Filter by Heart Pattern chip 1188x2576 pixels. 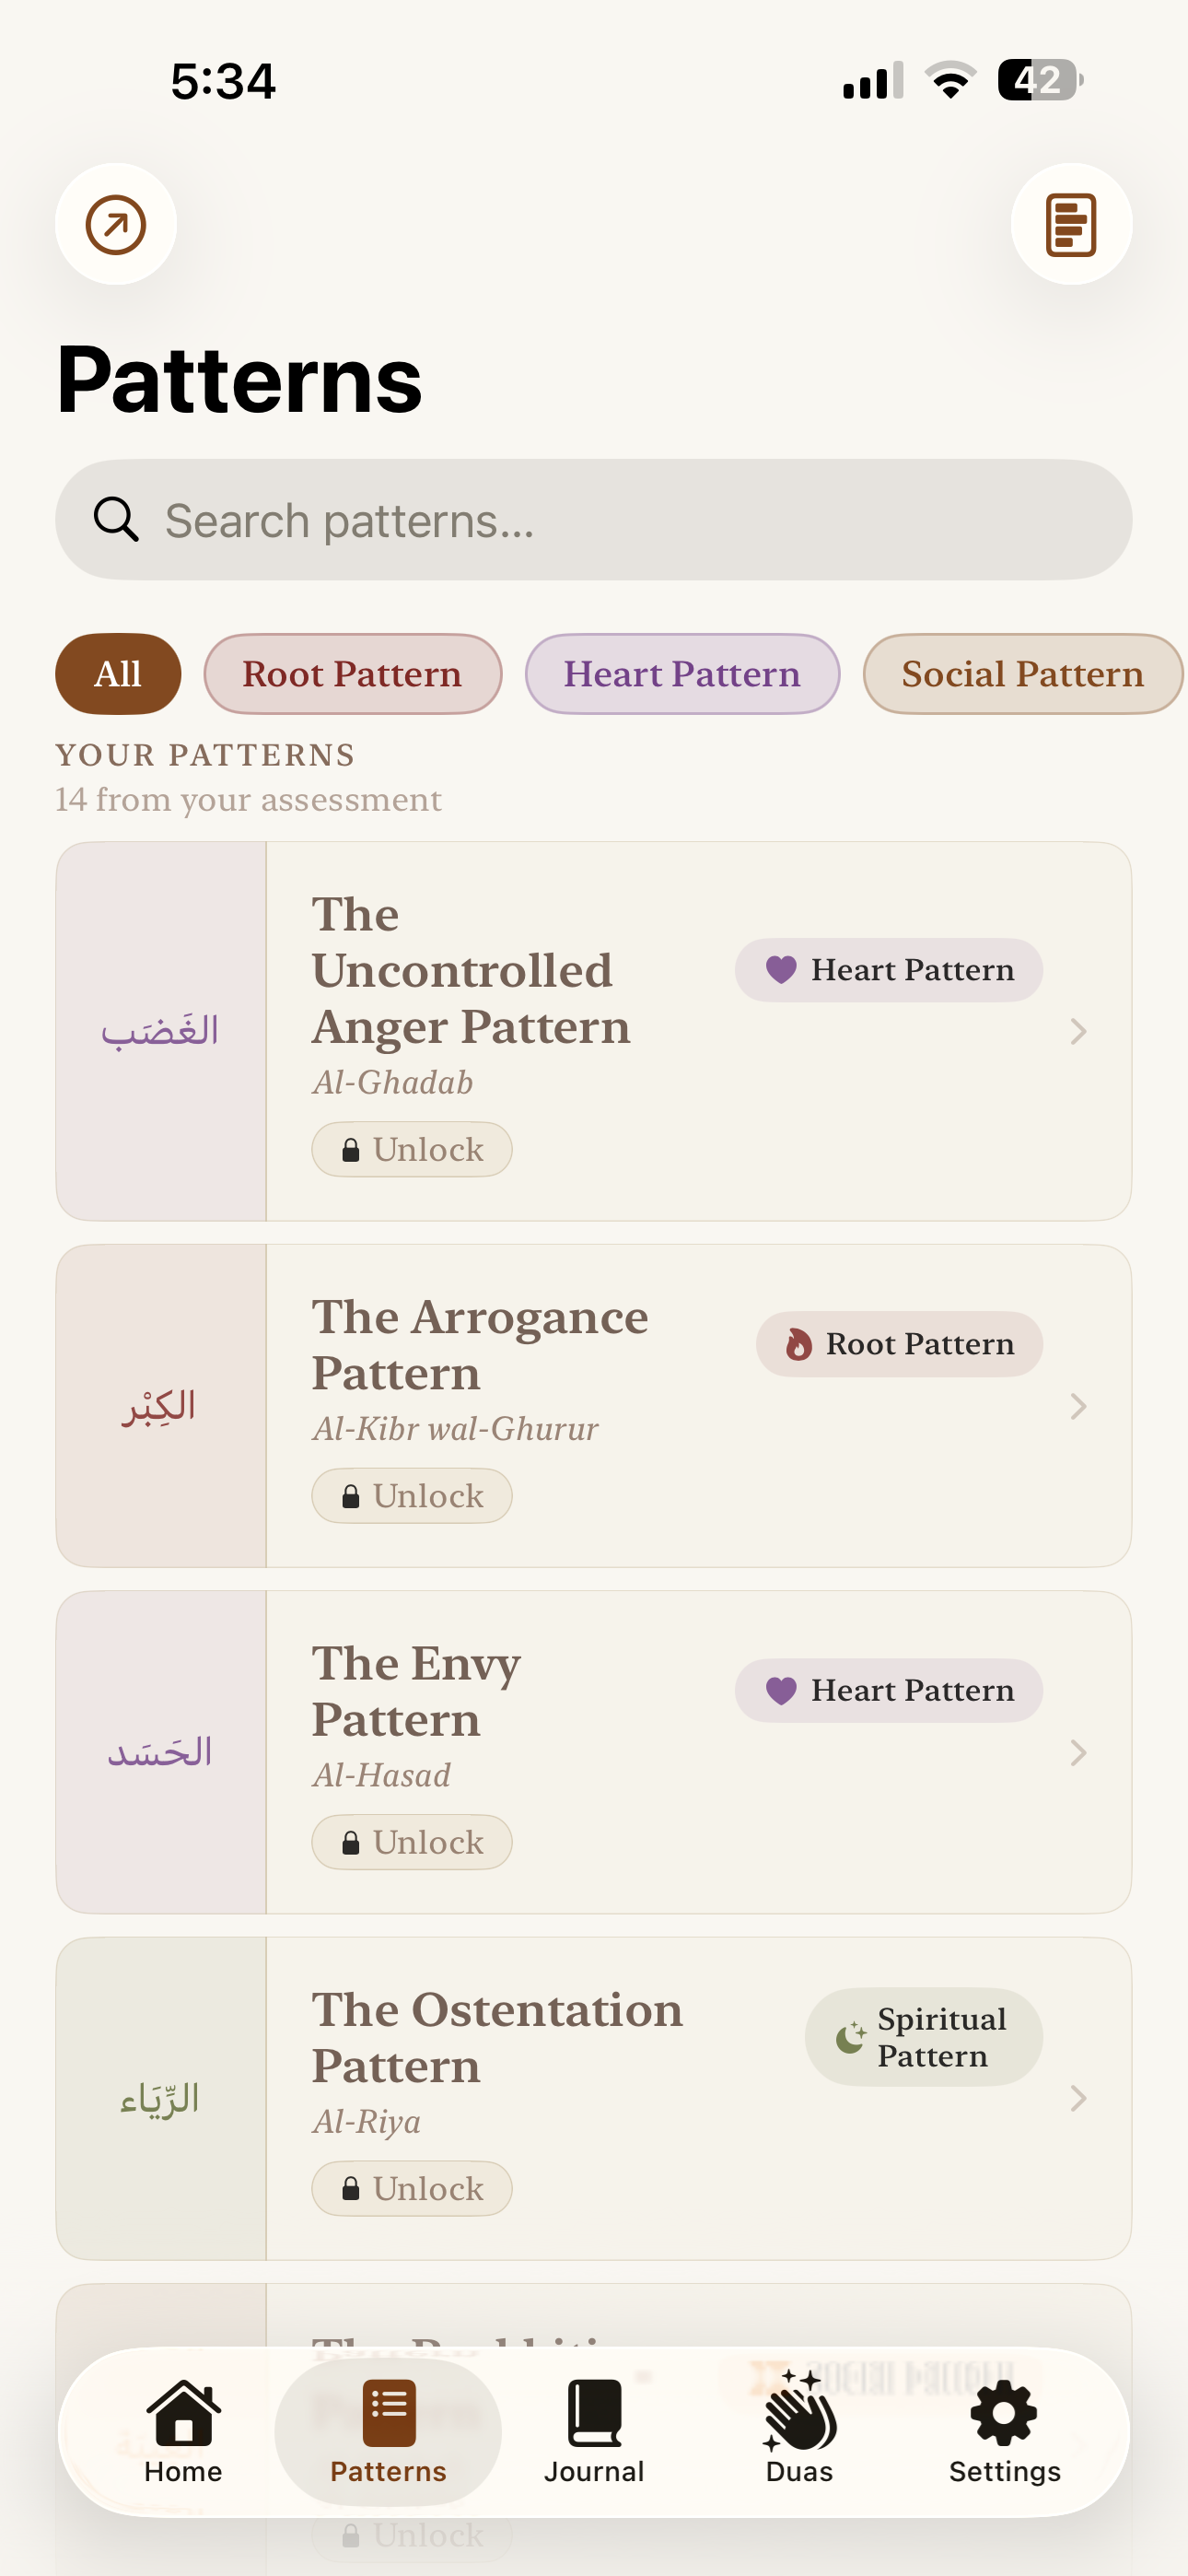click(x=682, y=674)
